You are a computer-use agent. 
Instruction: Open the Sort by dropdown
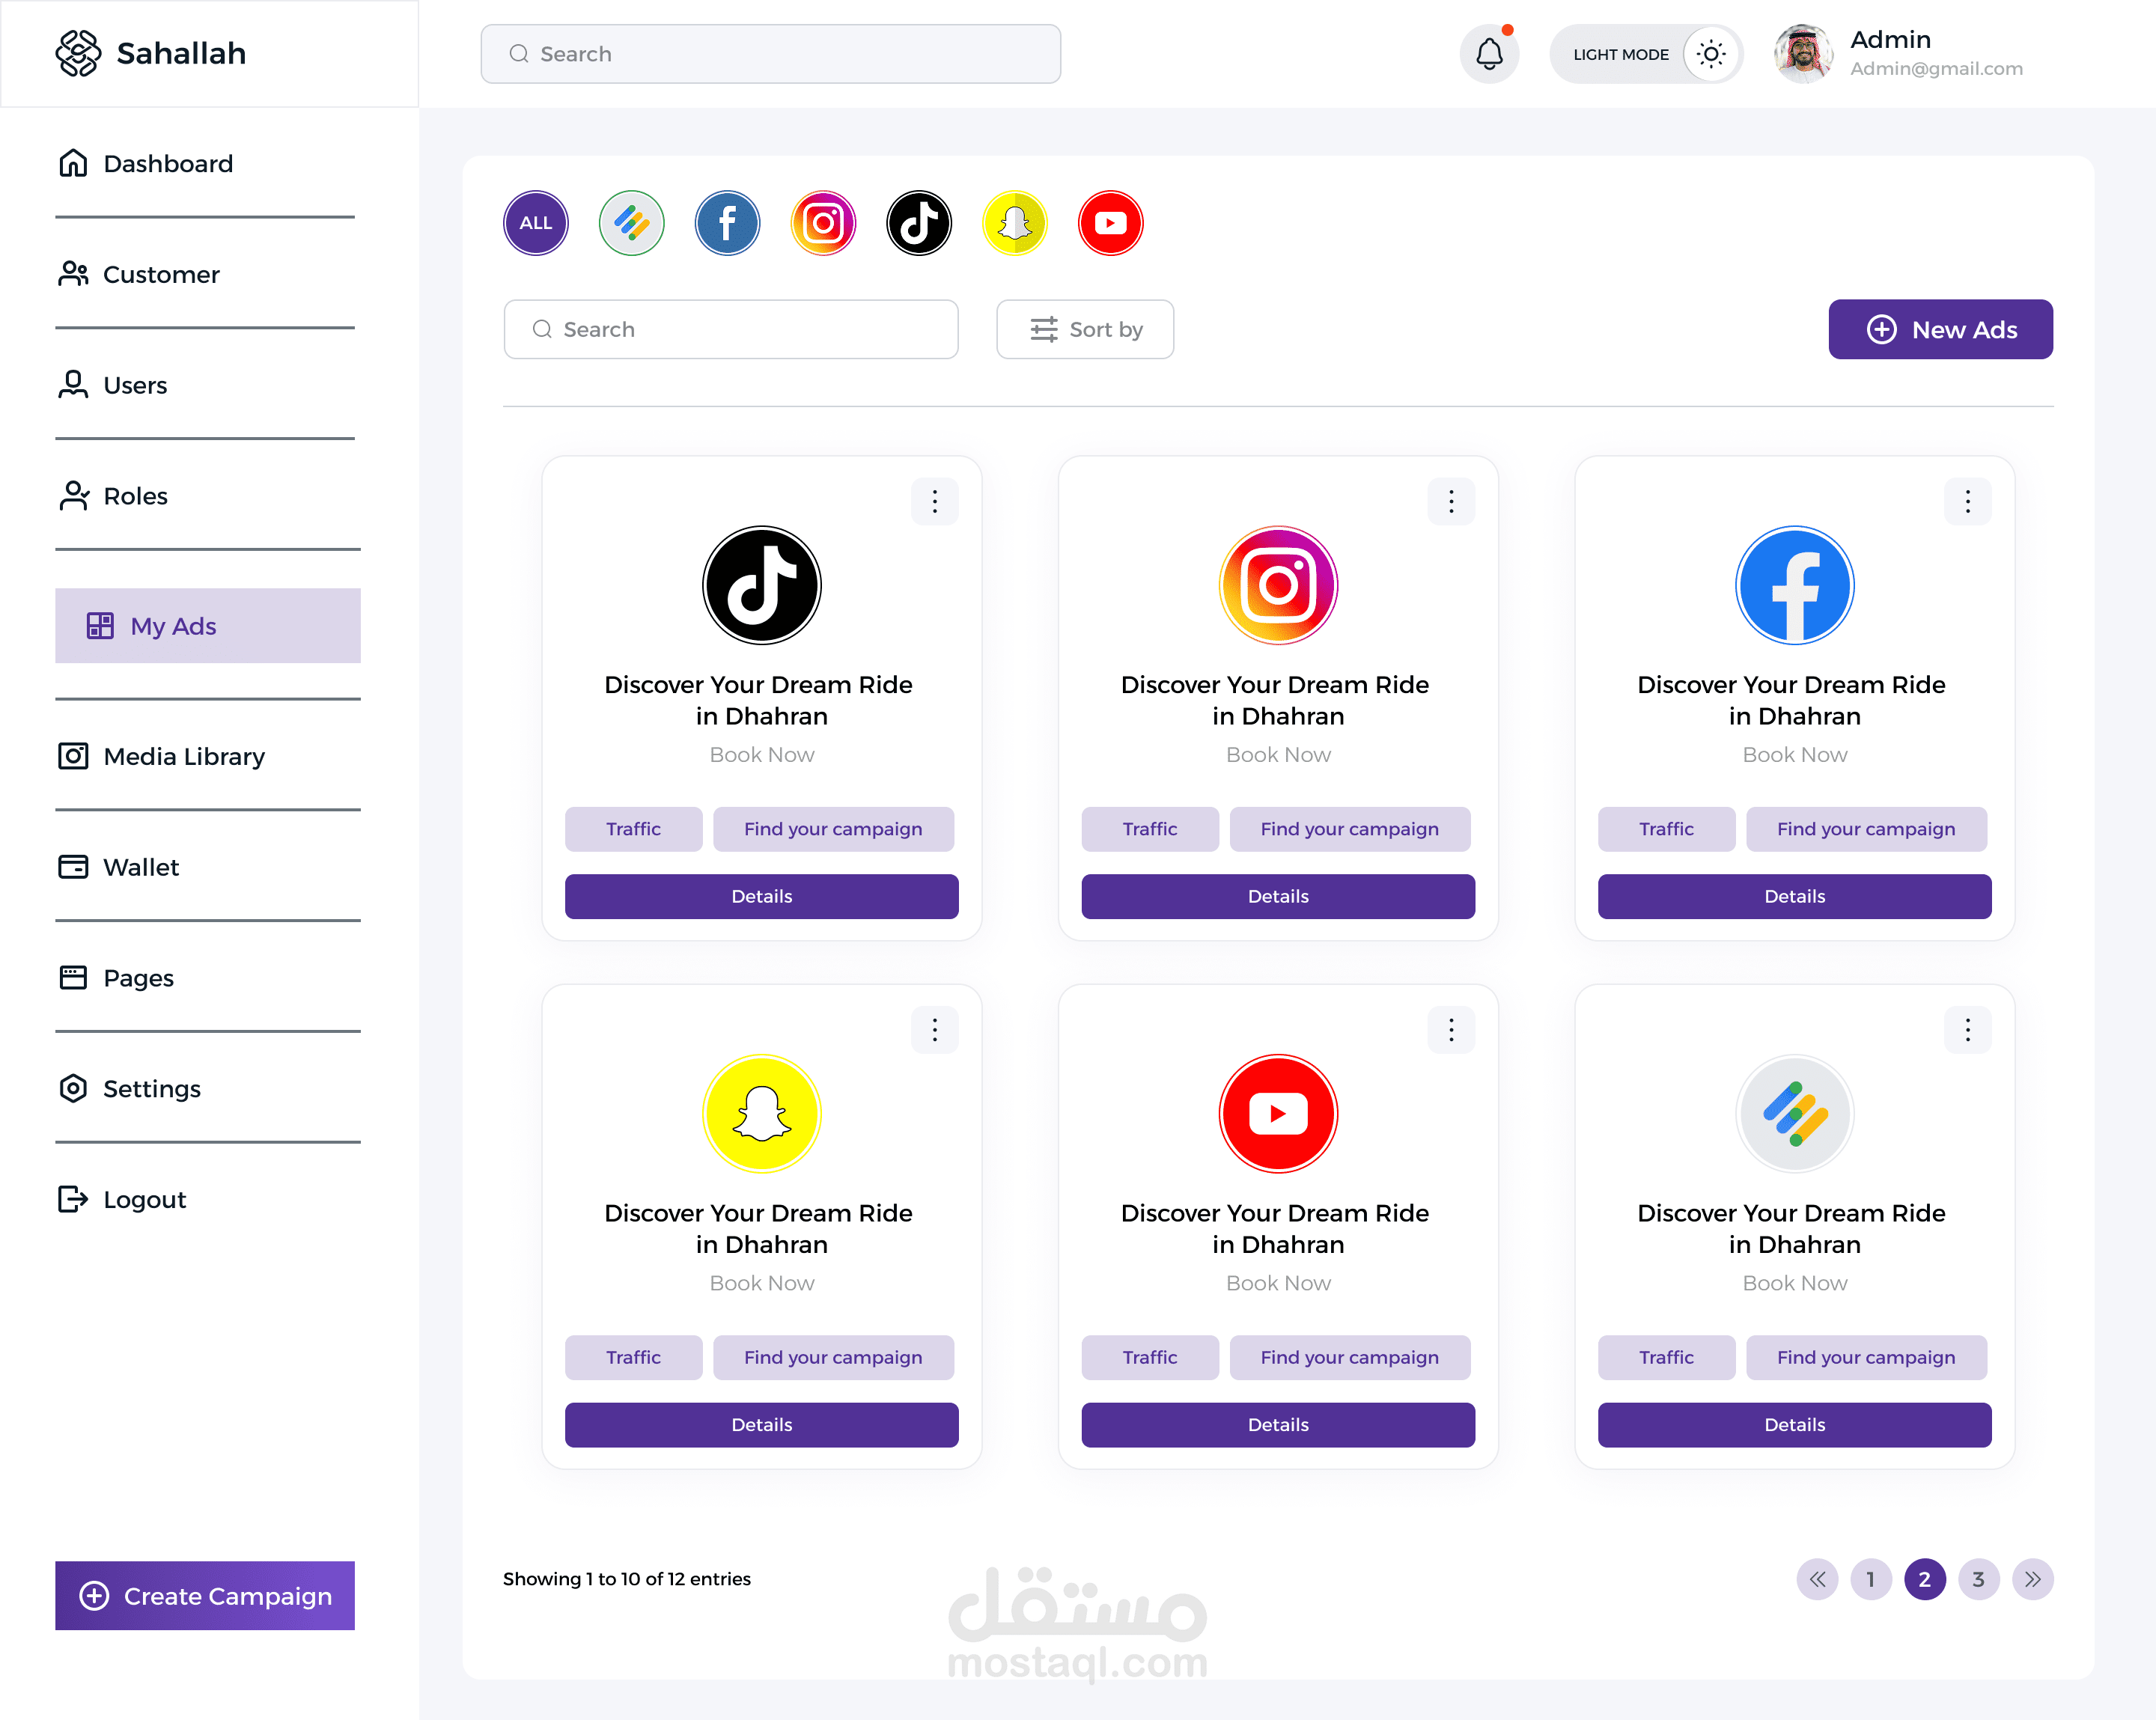1085,329
